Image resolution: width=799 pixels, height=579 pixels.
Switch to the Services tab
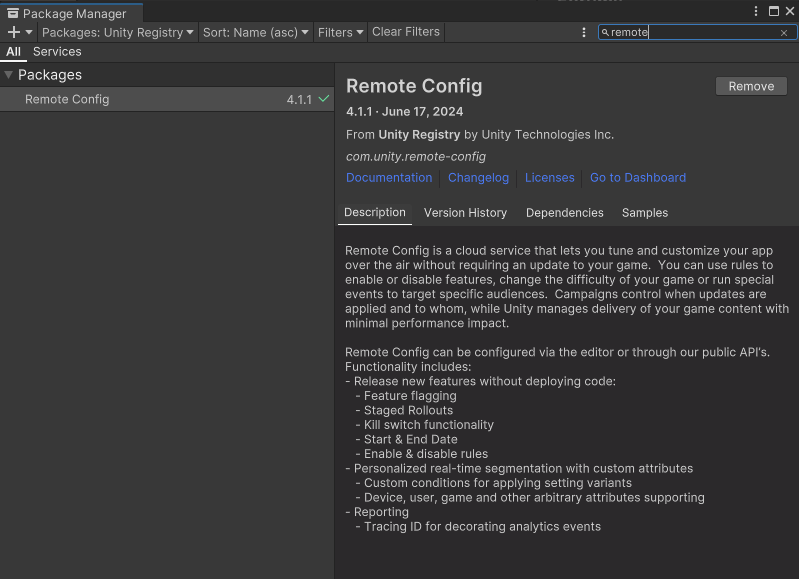tap(57, 51)
